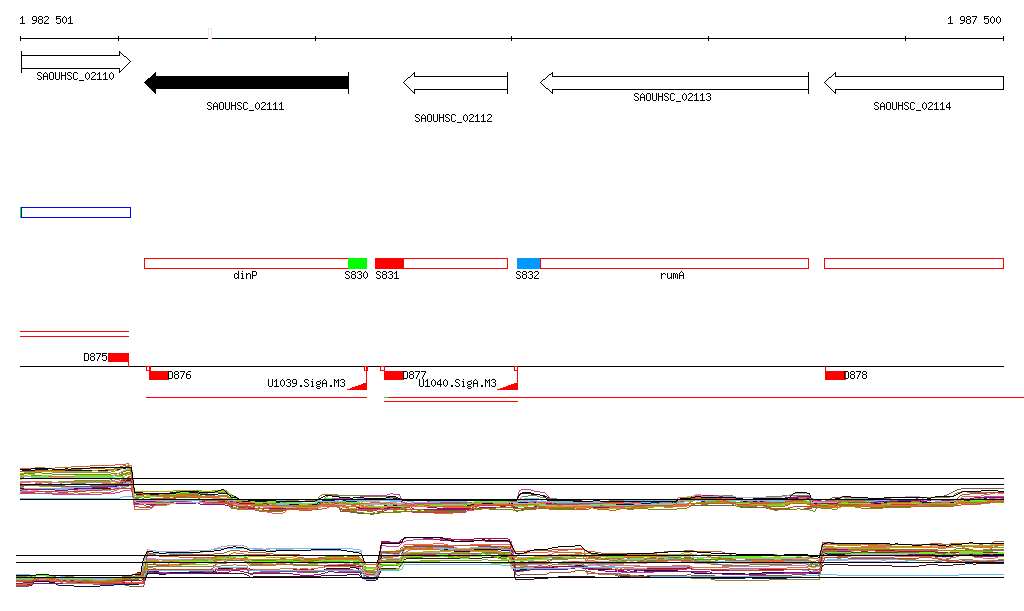Screen dimensions: 1024x611
Task: Click the dinP label text
Action: pos(246,275)
